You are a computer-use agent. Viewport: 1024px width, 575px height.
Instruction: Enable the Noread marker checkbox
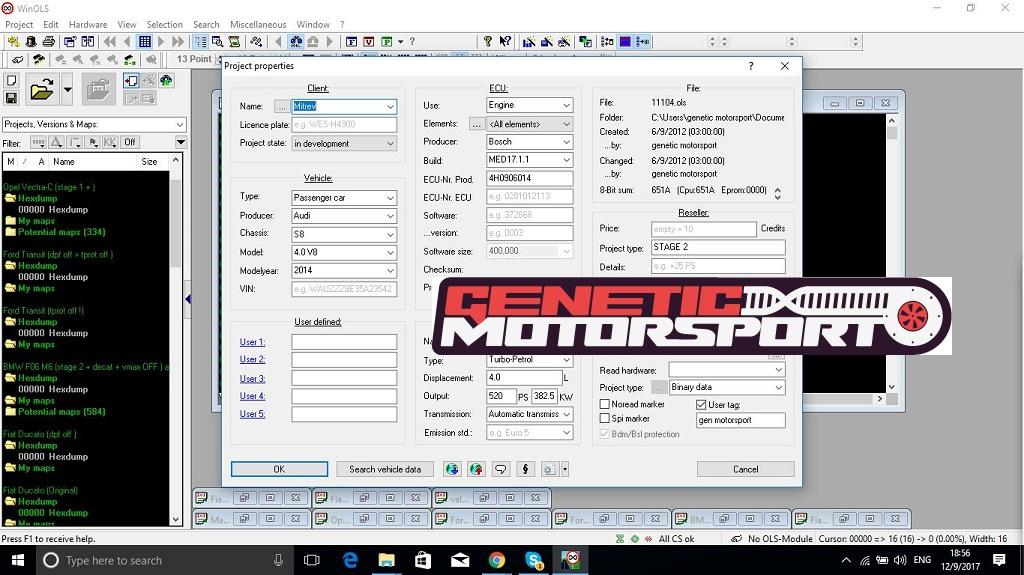(x=605, y=405)
